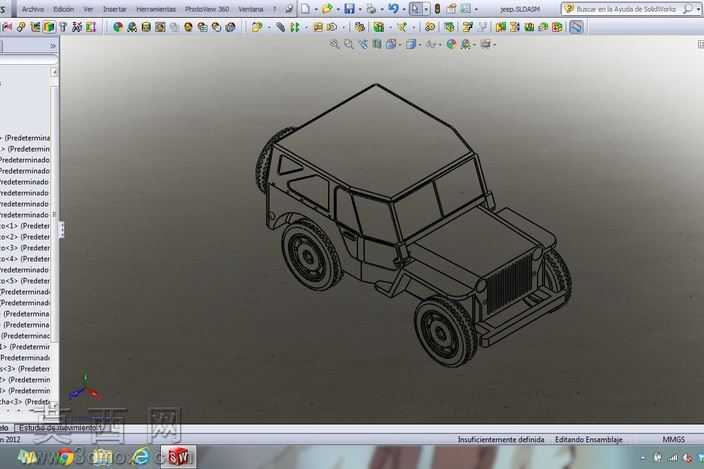Viewport: 704px width, 469px height.
Task: Click the Previous View icon above viewport
Action: [x=363, y=44]
